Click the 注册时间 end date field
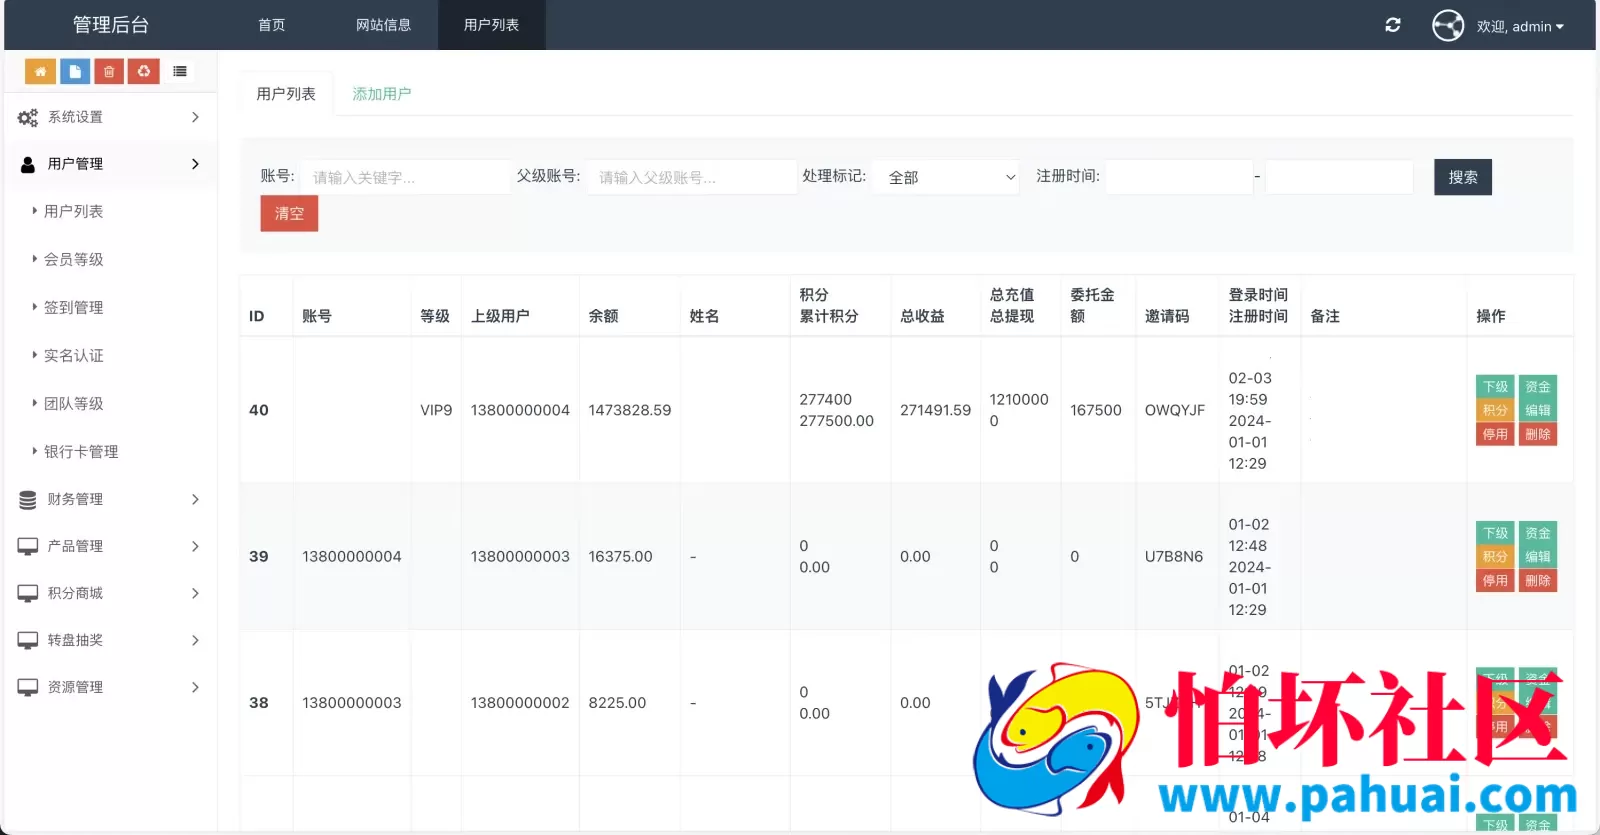Image resolution: width=1600 pixels, height=835 pixels. point(1339,177)
